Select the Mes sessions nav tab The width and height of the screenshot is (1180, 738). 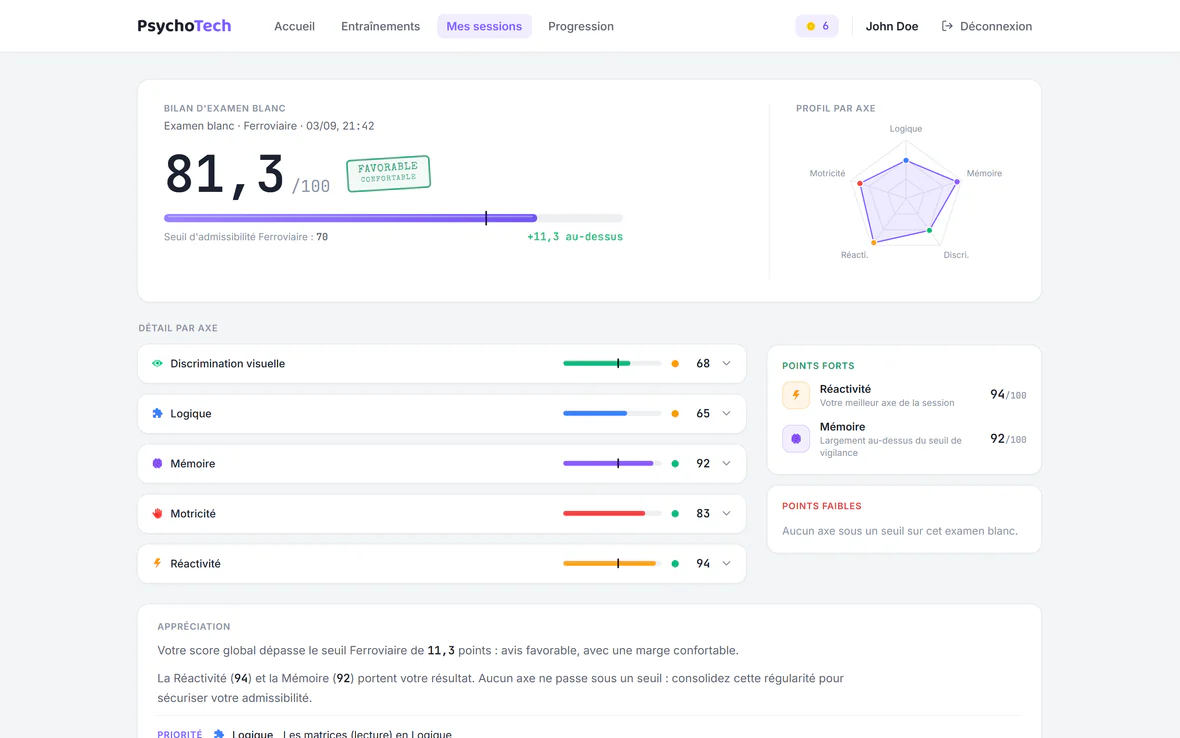pos(484,26)
